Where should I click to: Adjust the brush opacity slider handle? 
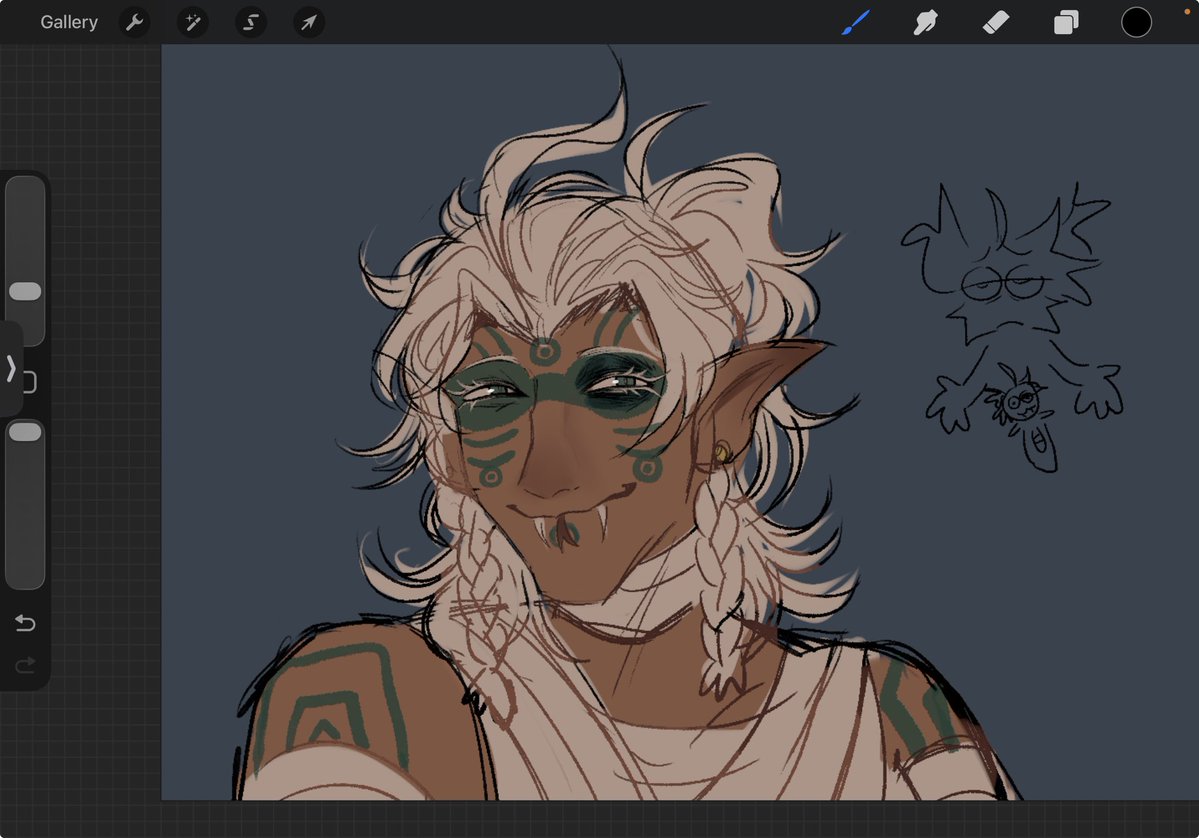tap(25, 432)
